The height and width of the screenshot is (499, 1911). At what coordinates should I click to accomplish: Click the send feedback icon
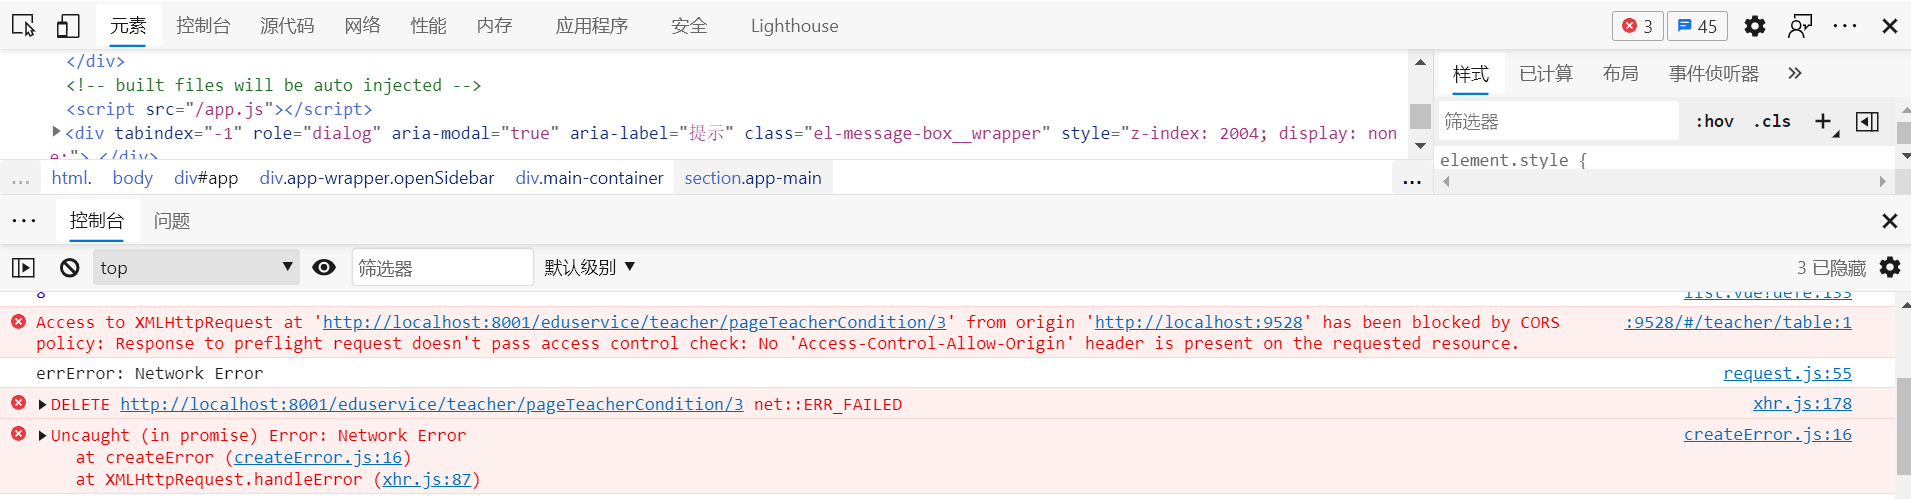tap(1800, 26)
